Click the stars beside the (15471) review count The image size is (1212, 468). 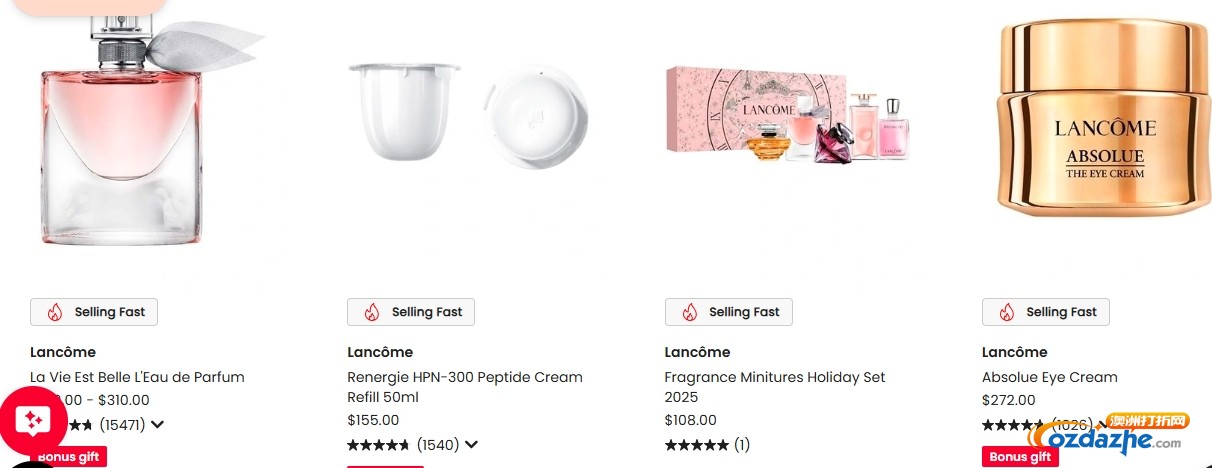(78, 425)
